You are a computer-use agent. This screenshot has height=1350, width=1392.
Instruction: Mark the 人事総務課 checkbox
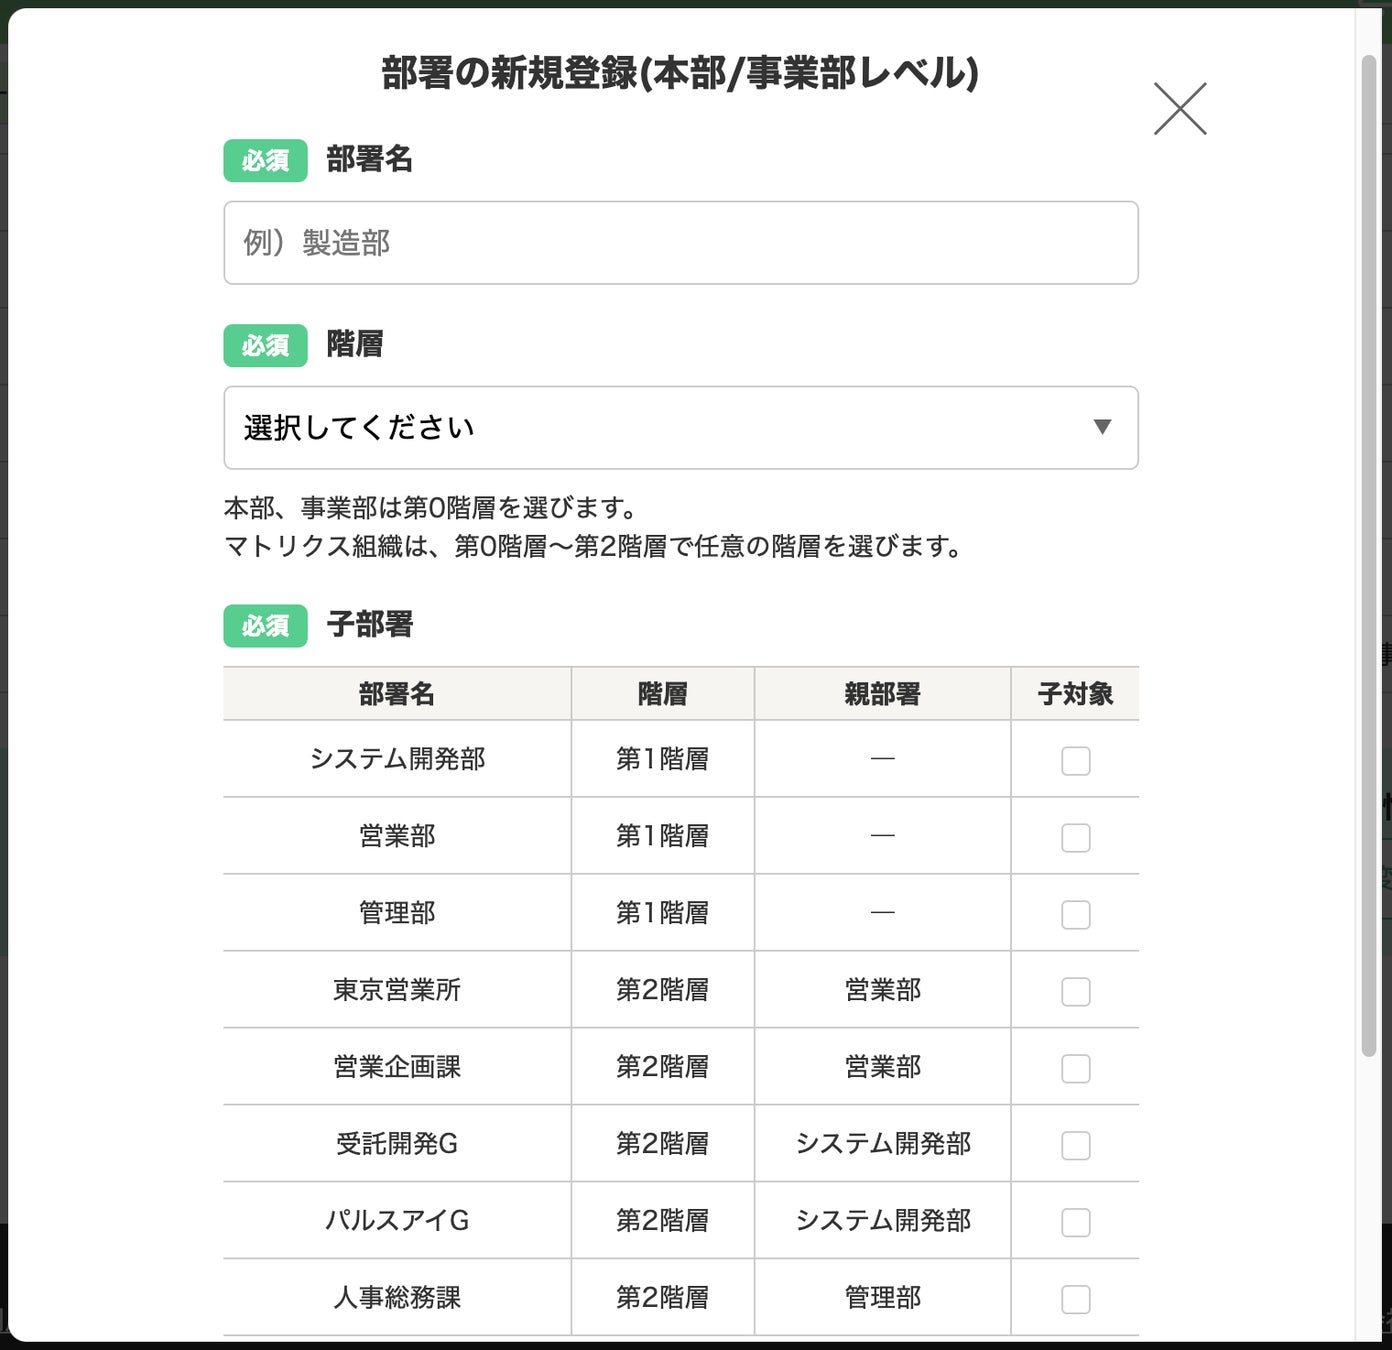[x=1075, y=1300]
